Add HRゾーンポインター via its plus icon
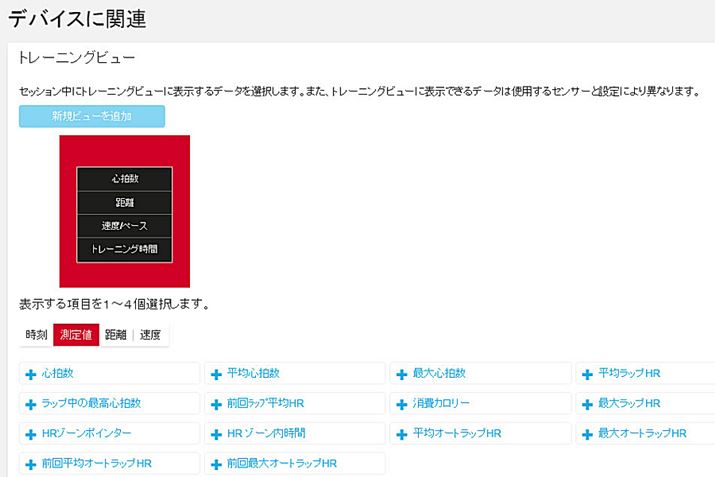Viewport: 715px width, 477px height. (30, 434)
